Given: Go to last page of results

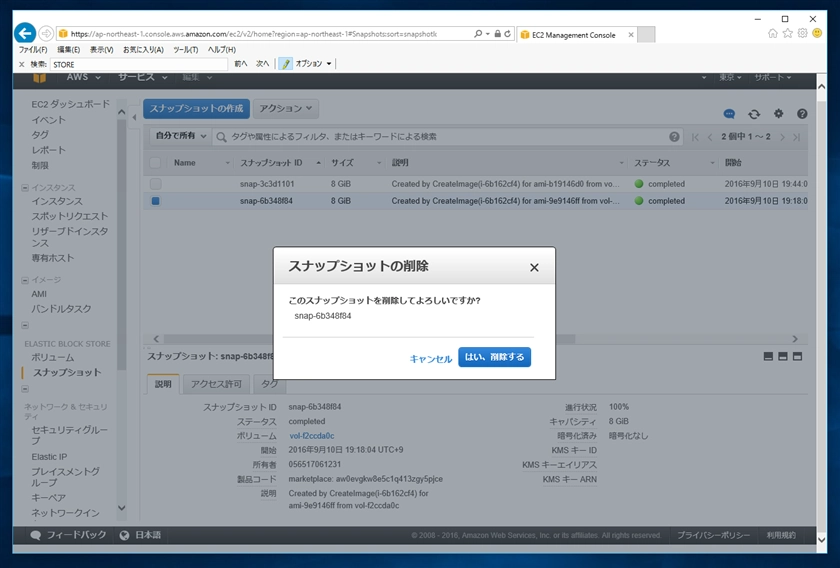Looking at the screenshot, I should pos(797,137).
